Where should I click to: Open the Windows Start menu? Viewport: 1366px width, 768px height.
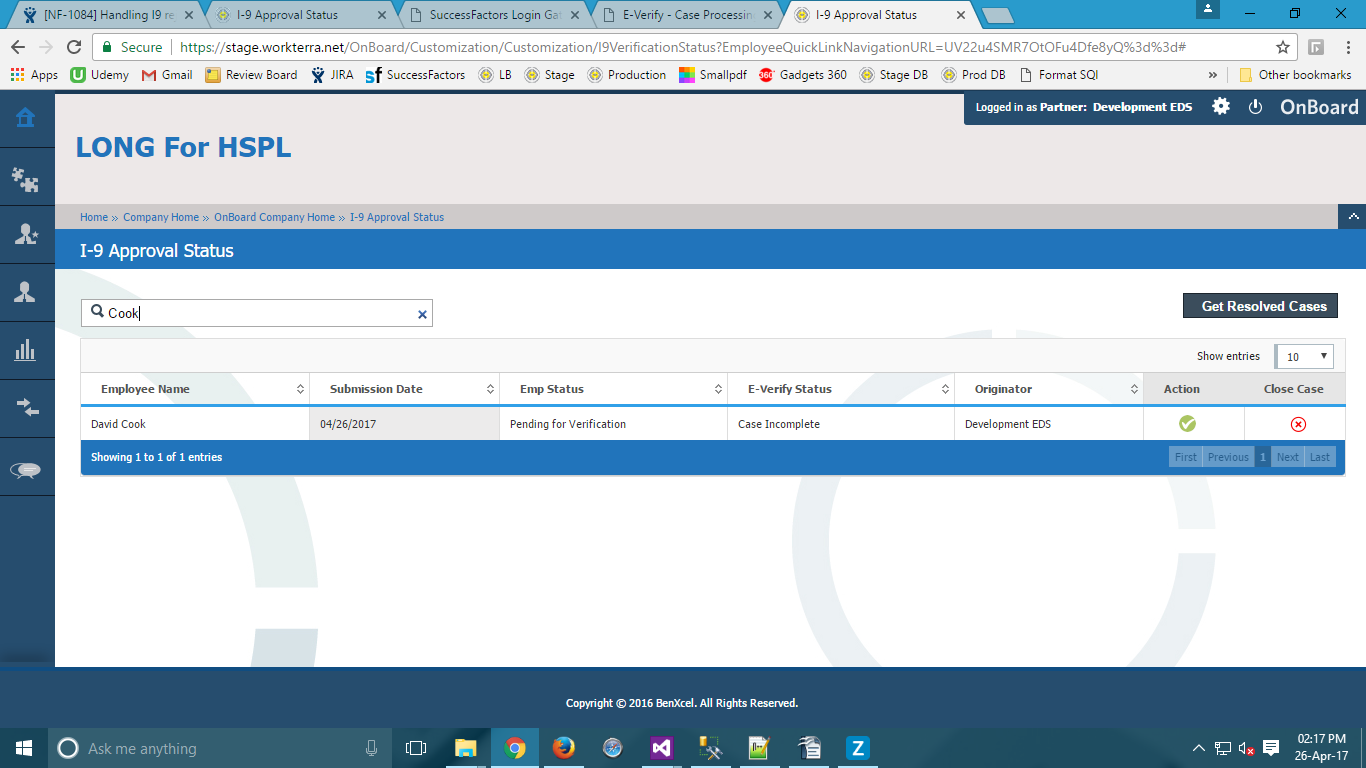coord(24,748)
